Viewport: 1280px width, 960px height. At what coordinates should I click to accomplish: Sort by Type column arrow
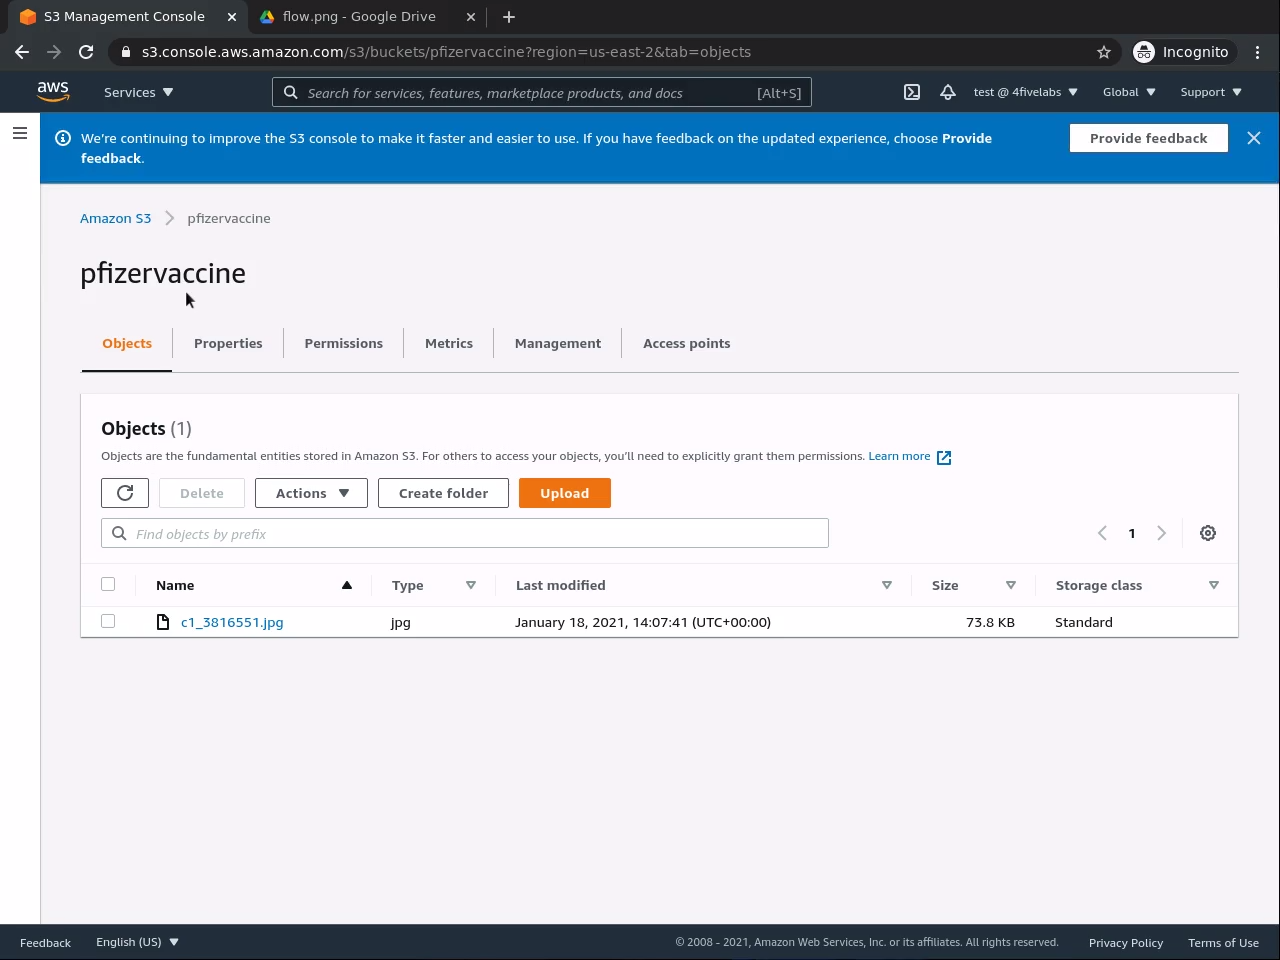[x=471, y=585]
